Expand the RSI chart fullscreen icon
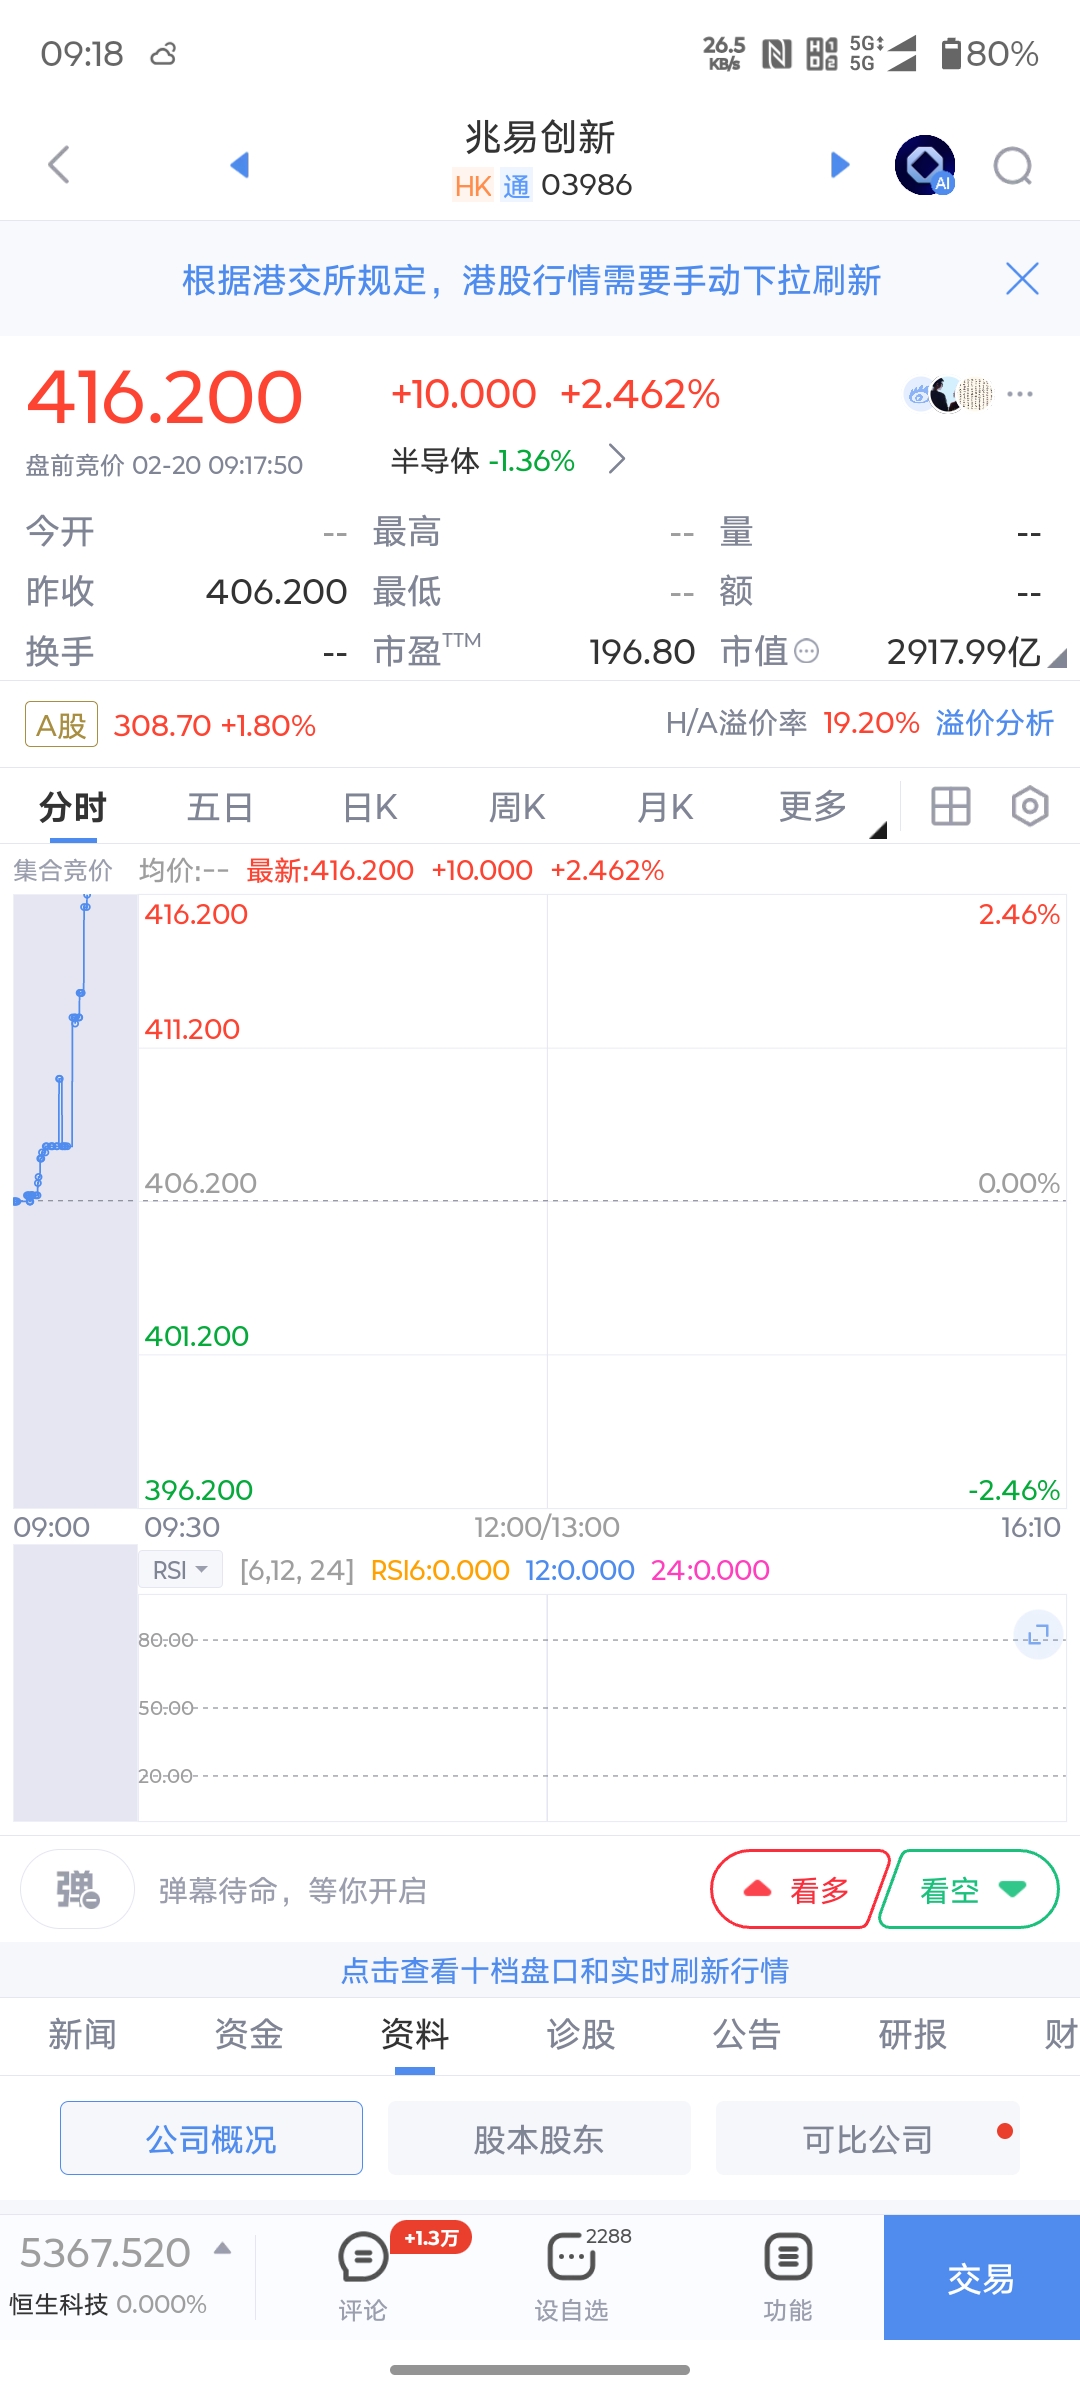 click(x=1038, y=1635)
